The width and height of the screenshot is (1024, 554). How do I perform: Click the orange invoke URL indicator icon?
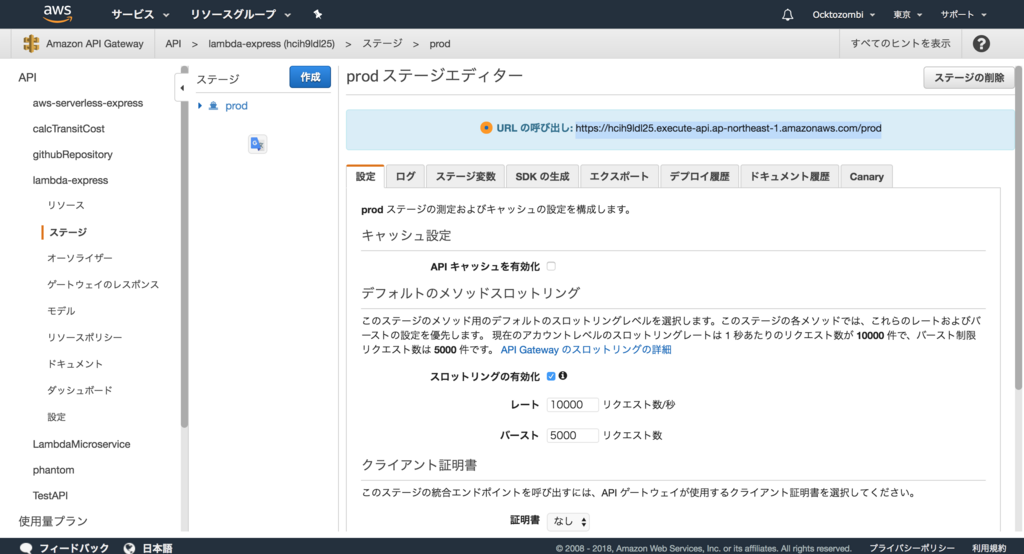point(486,128)
